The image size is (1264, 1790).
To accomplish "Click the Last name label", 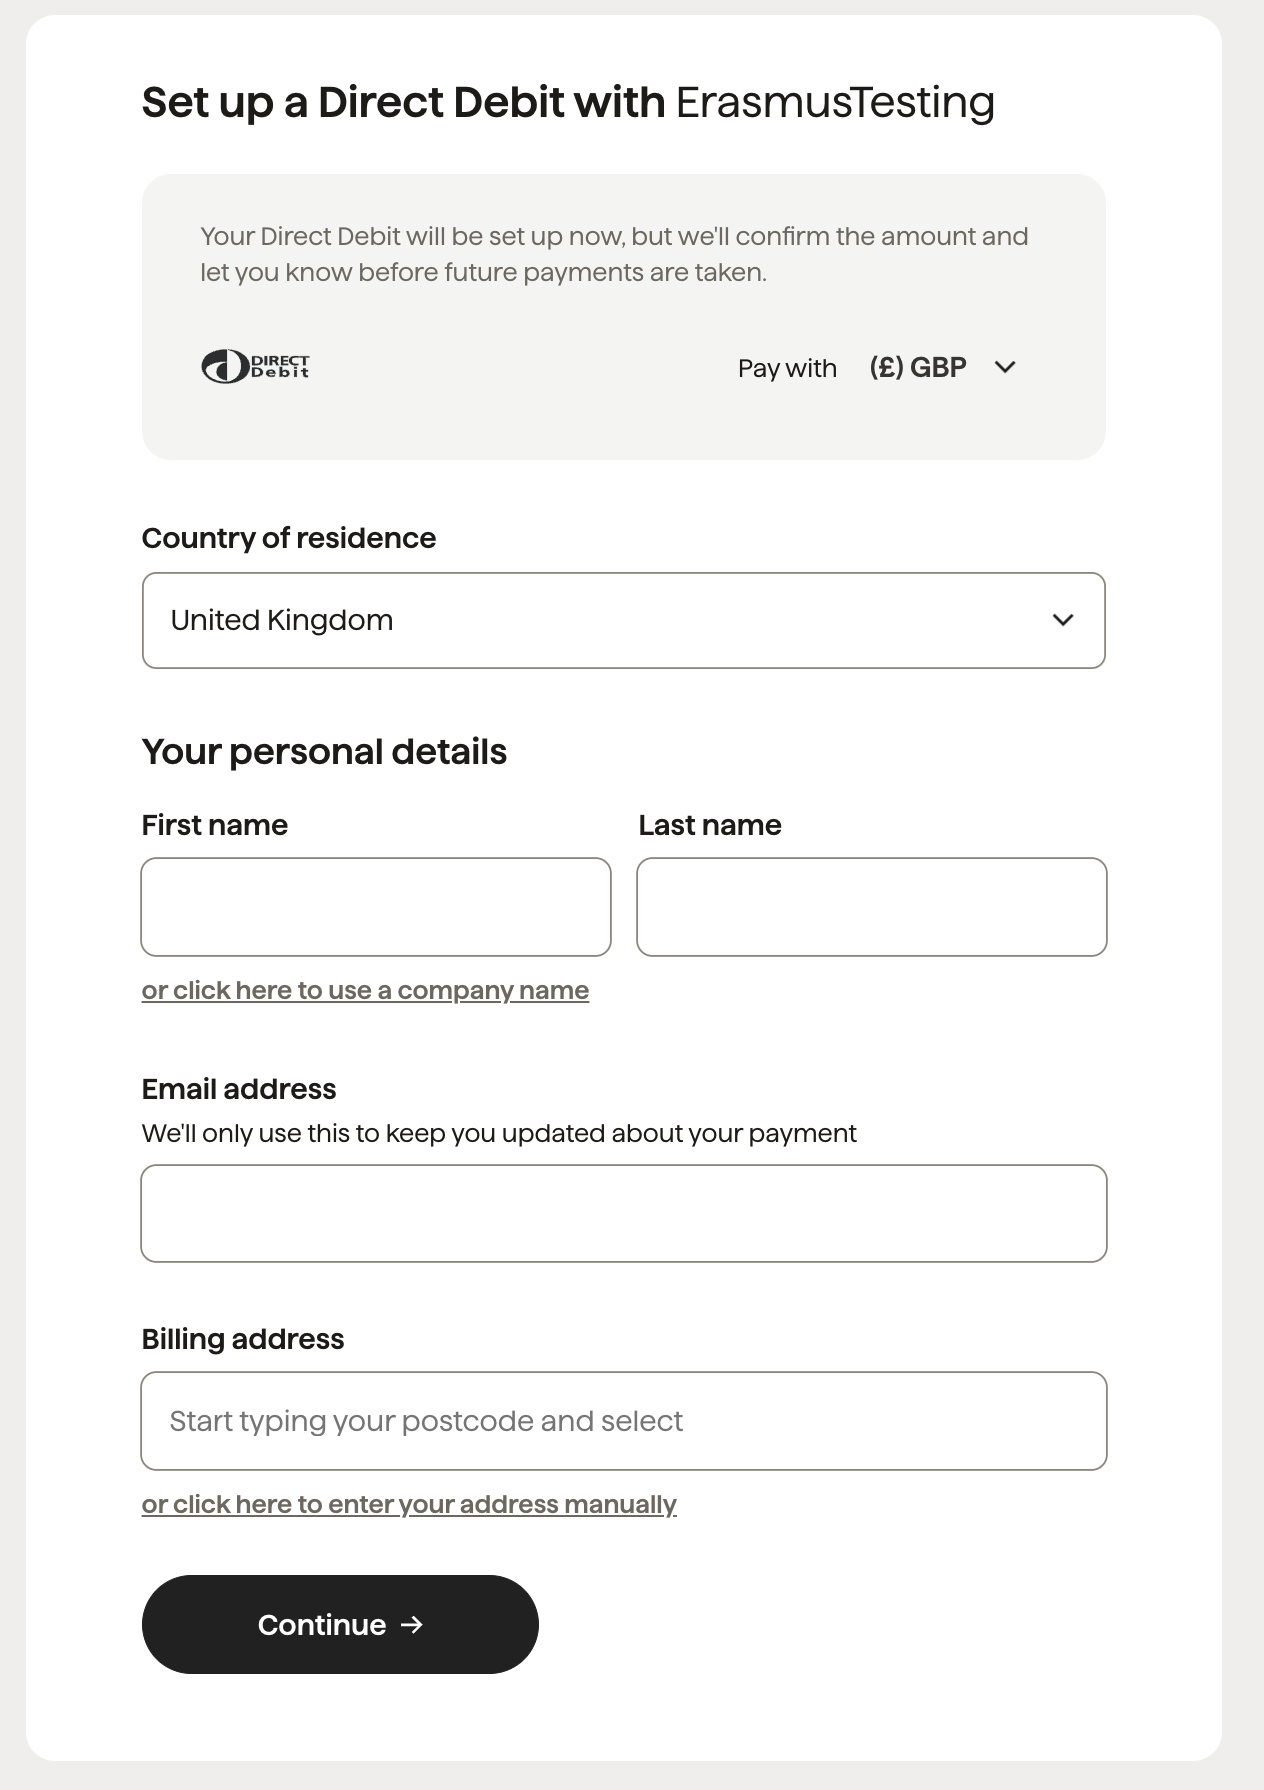I will click(710, 825).
